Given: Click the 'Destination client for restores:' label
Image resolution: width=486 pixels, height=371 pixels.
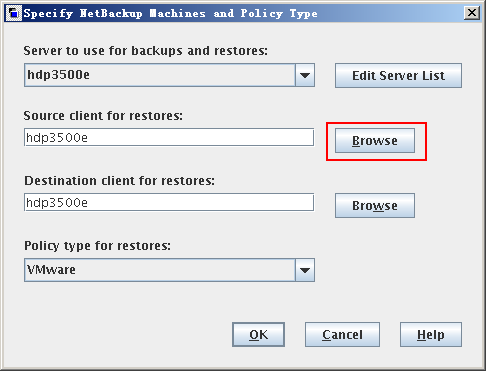Looking at the screenshot, I should click(119, 181).
